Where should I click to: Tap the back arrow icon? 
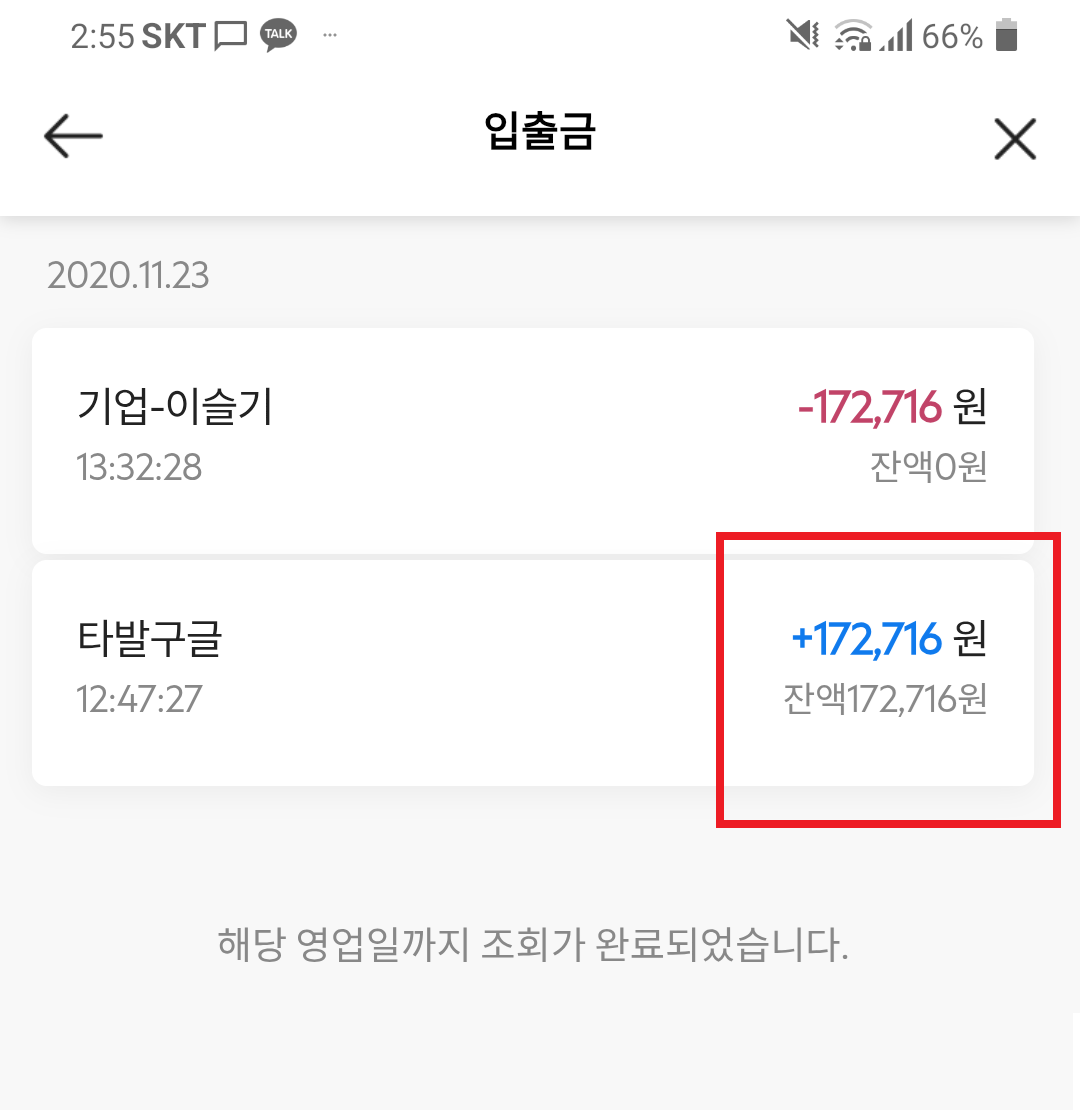point(73,136)
